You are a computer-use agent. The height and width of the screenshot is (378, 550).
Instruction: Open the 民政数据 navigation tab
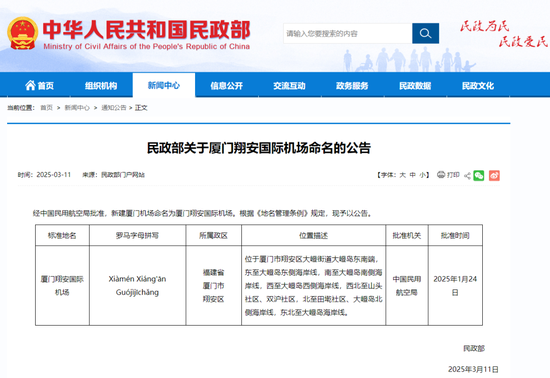tap(415, 86)
